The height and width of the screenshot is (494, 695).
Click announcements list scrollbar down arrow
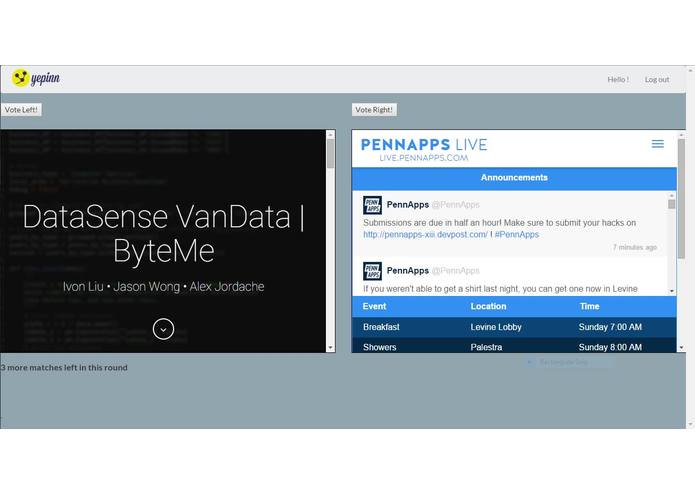[x=672, y=291]
